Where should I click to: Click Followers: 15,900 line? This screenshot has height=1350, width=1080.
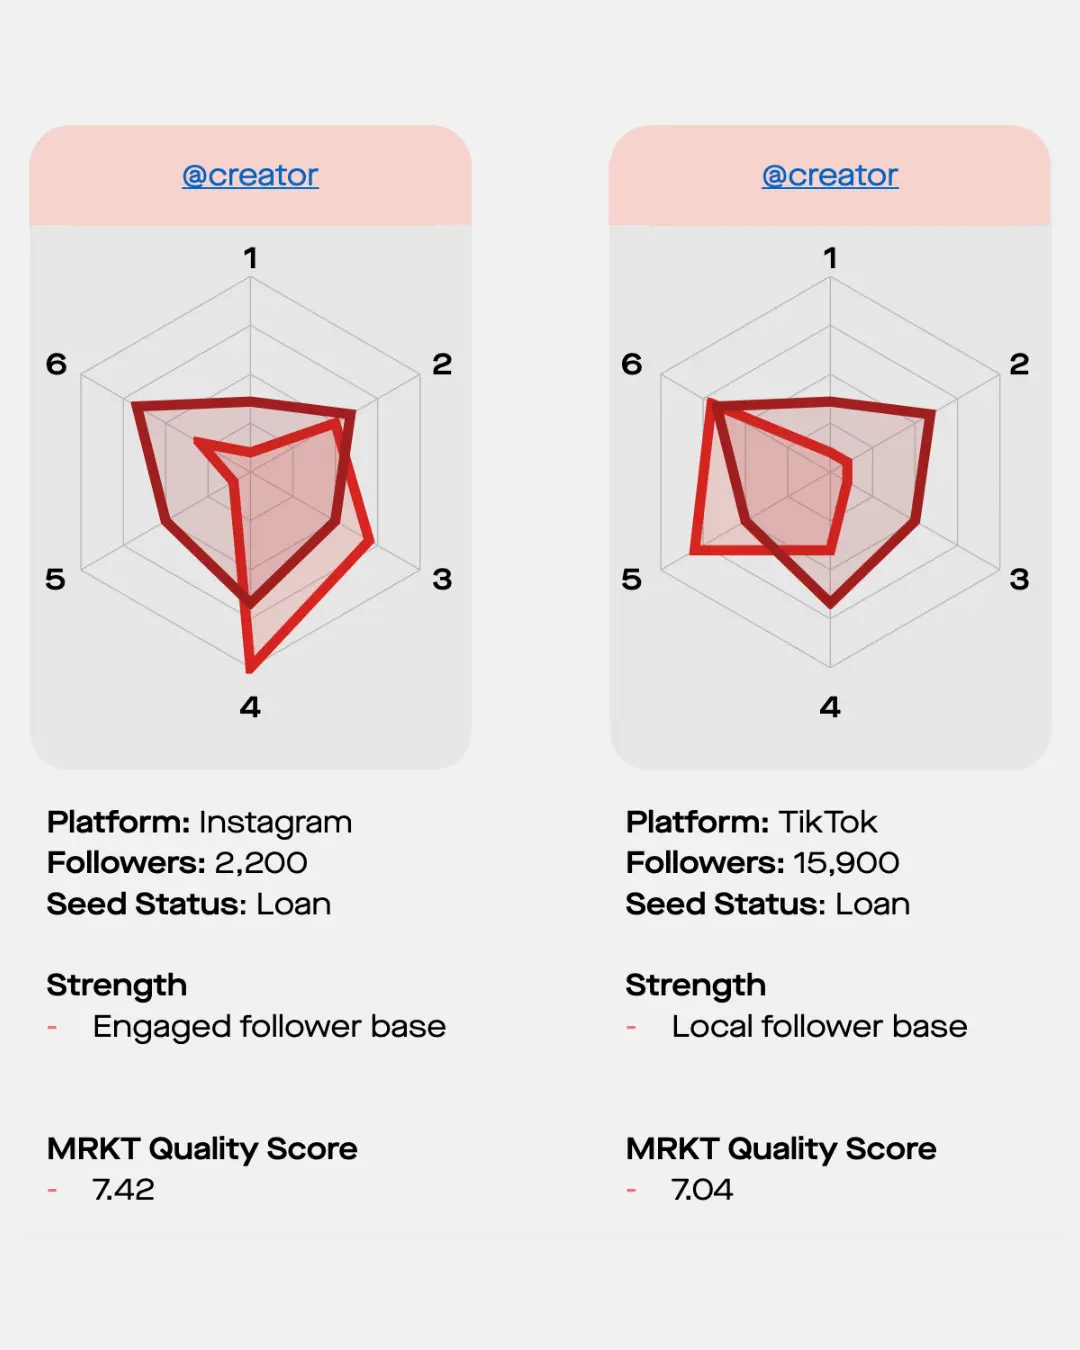click(762, 862)
